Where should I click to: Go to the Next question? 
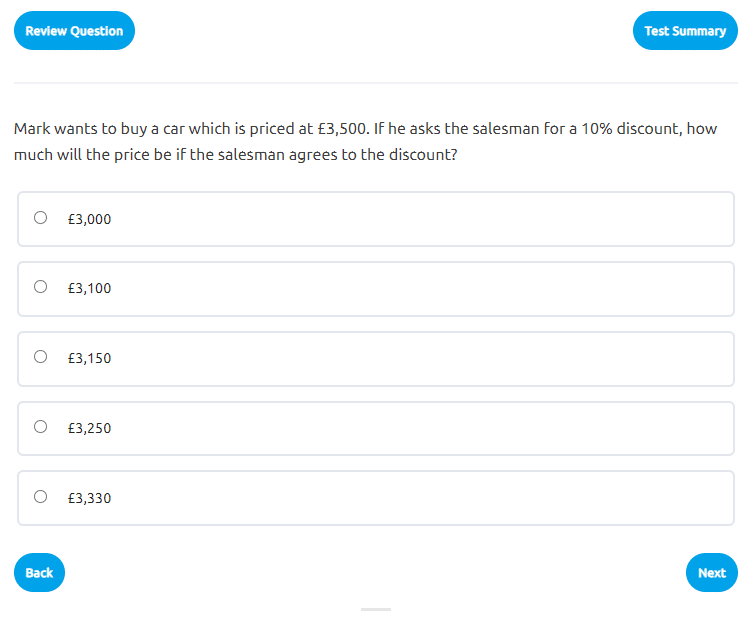711,573
